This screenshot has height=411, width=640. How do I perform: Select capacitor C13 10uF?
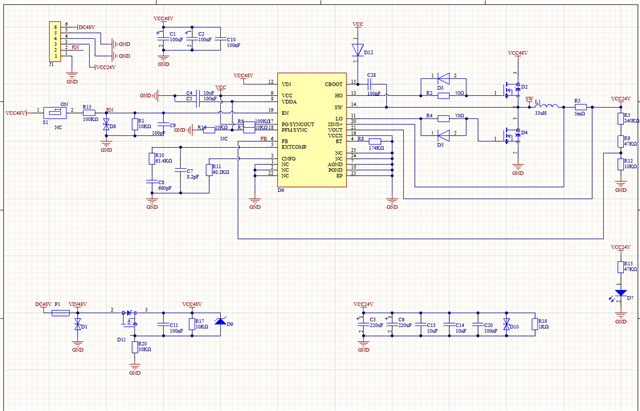[x=421, y=324]
